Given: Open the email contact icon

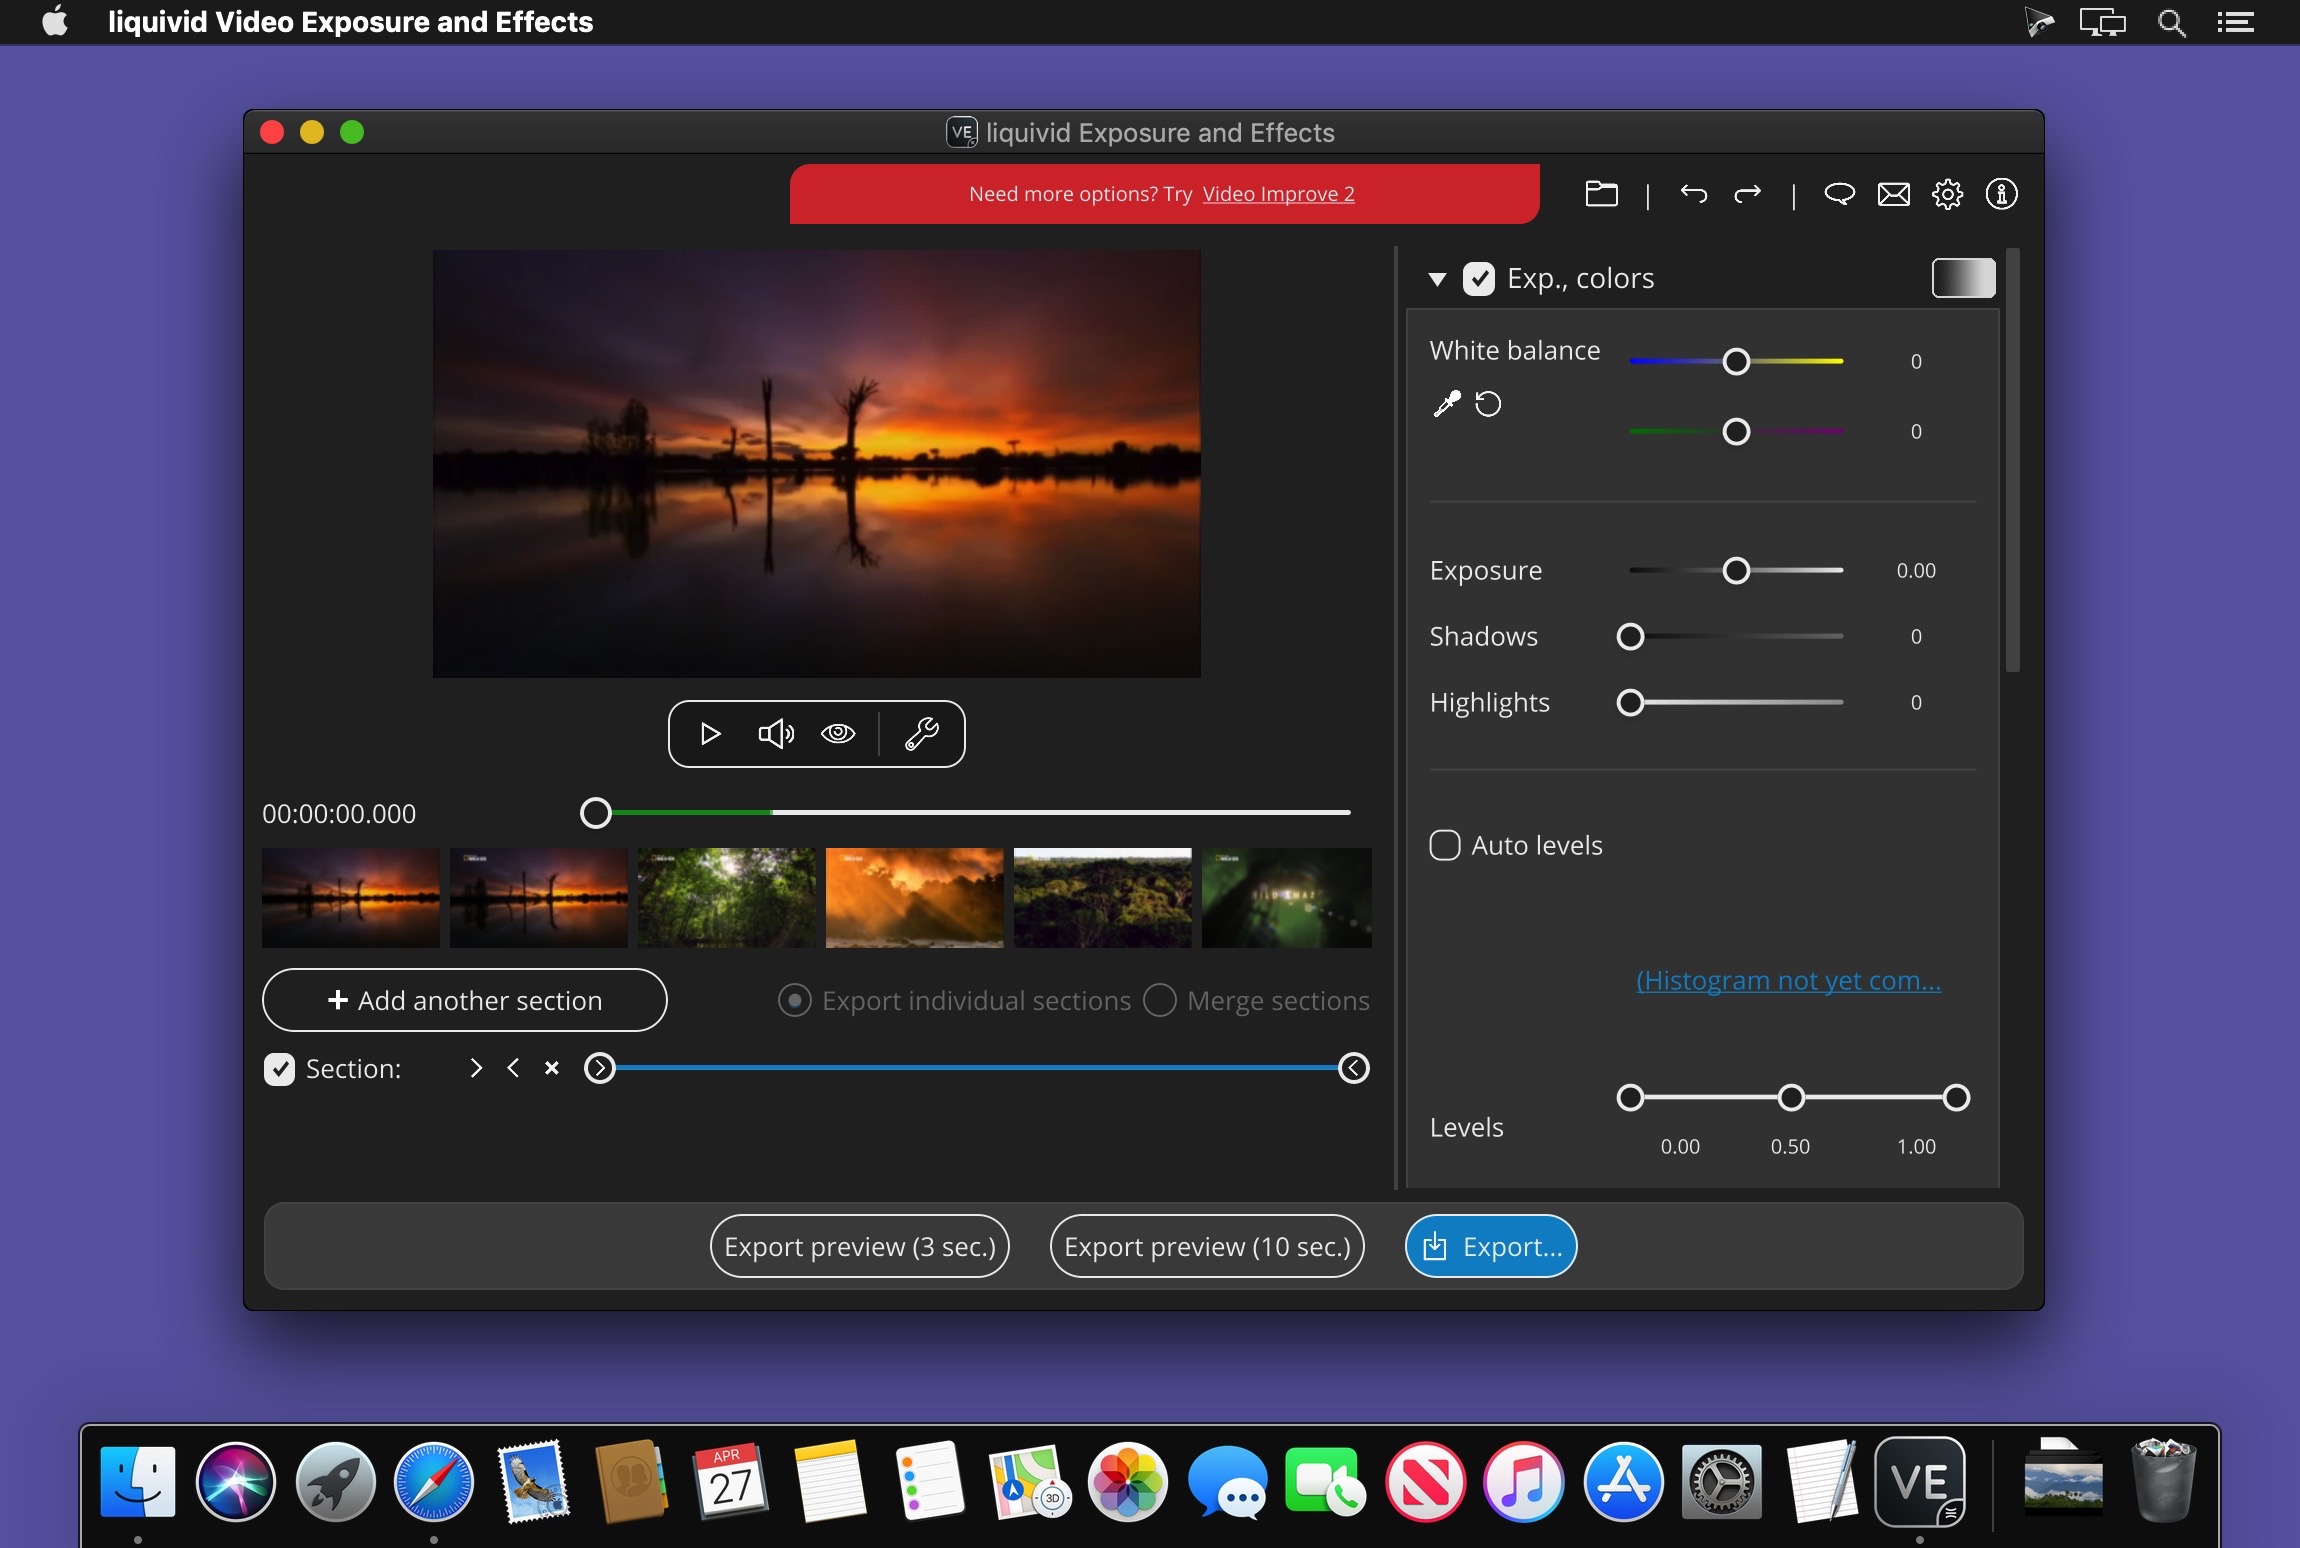Looking at the screenshot, I should [x=1893, y=194].
